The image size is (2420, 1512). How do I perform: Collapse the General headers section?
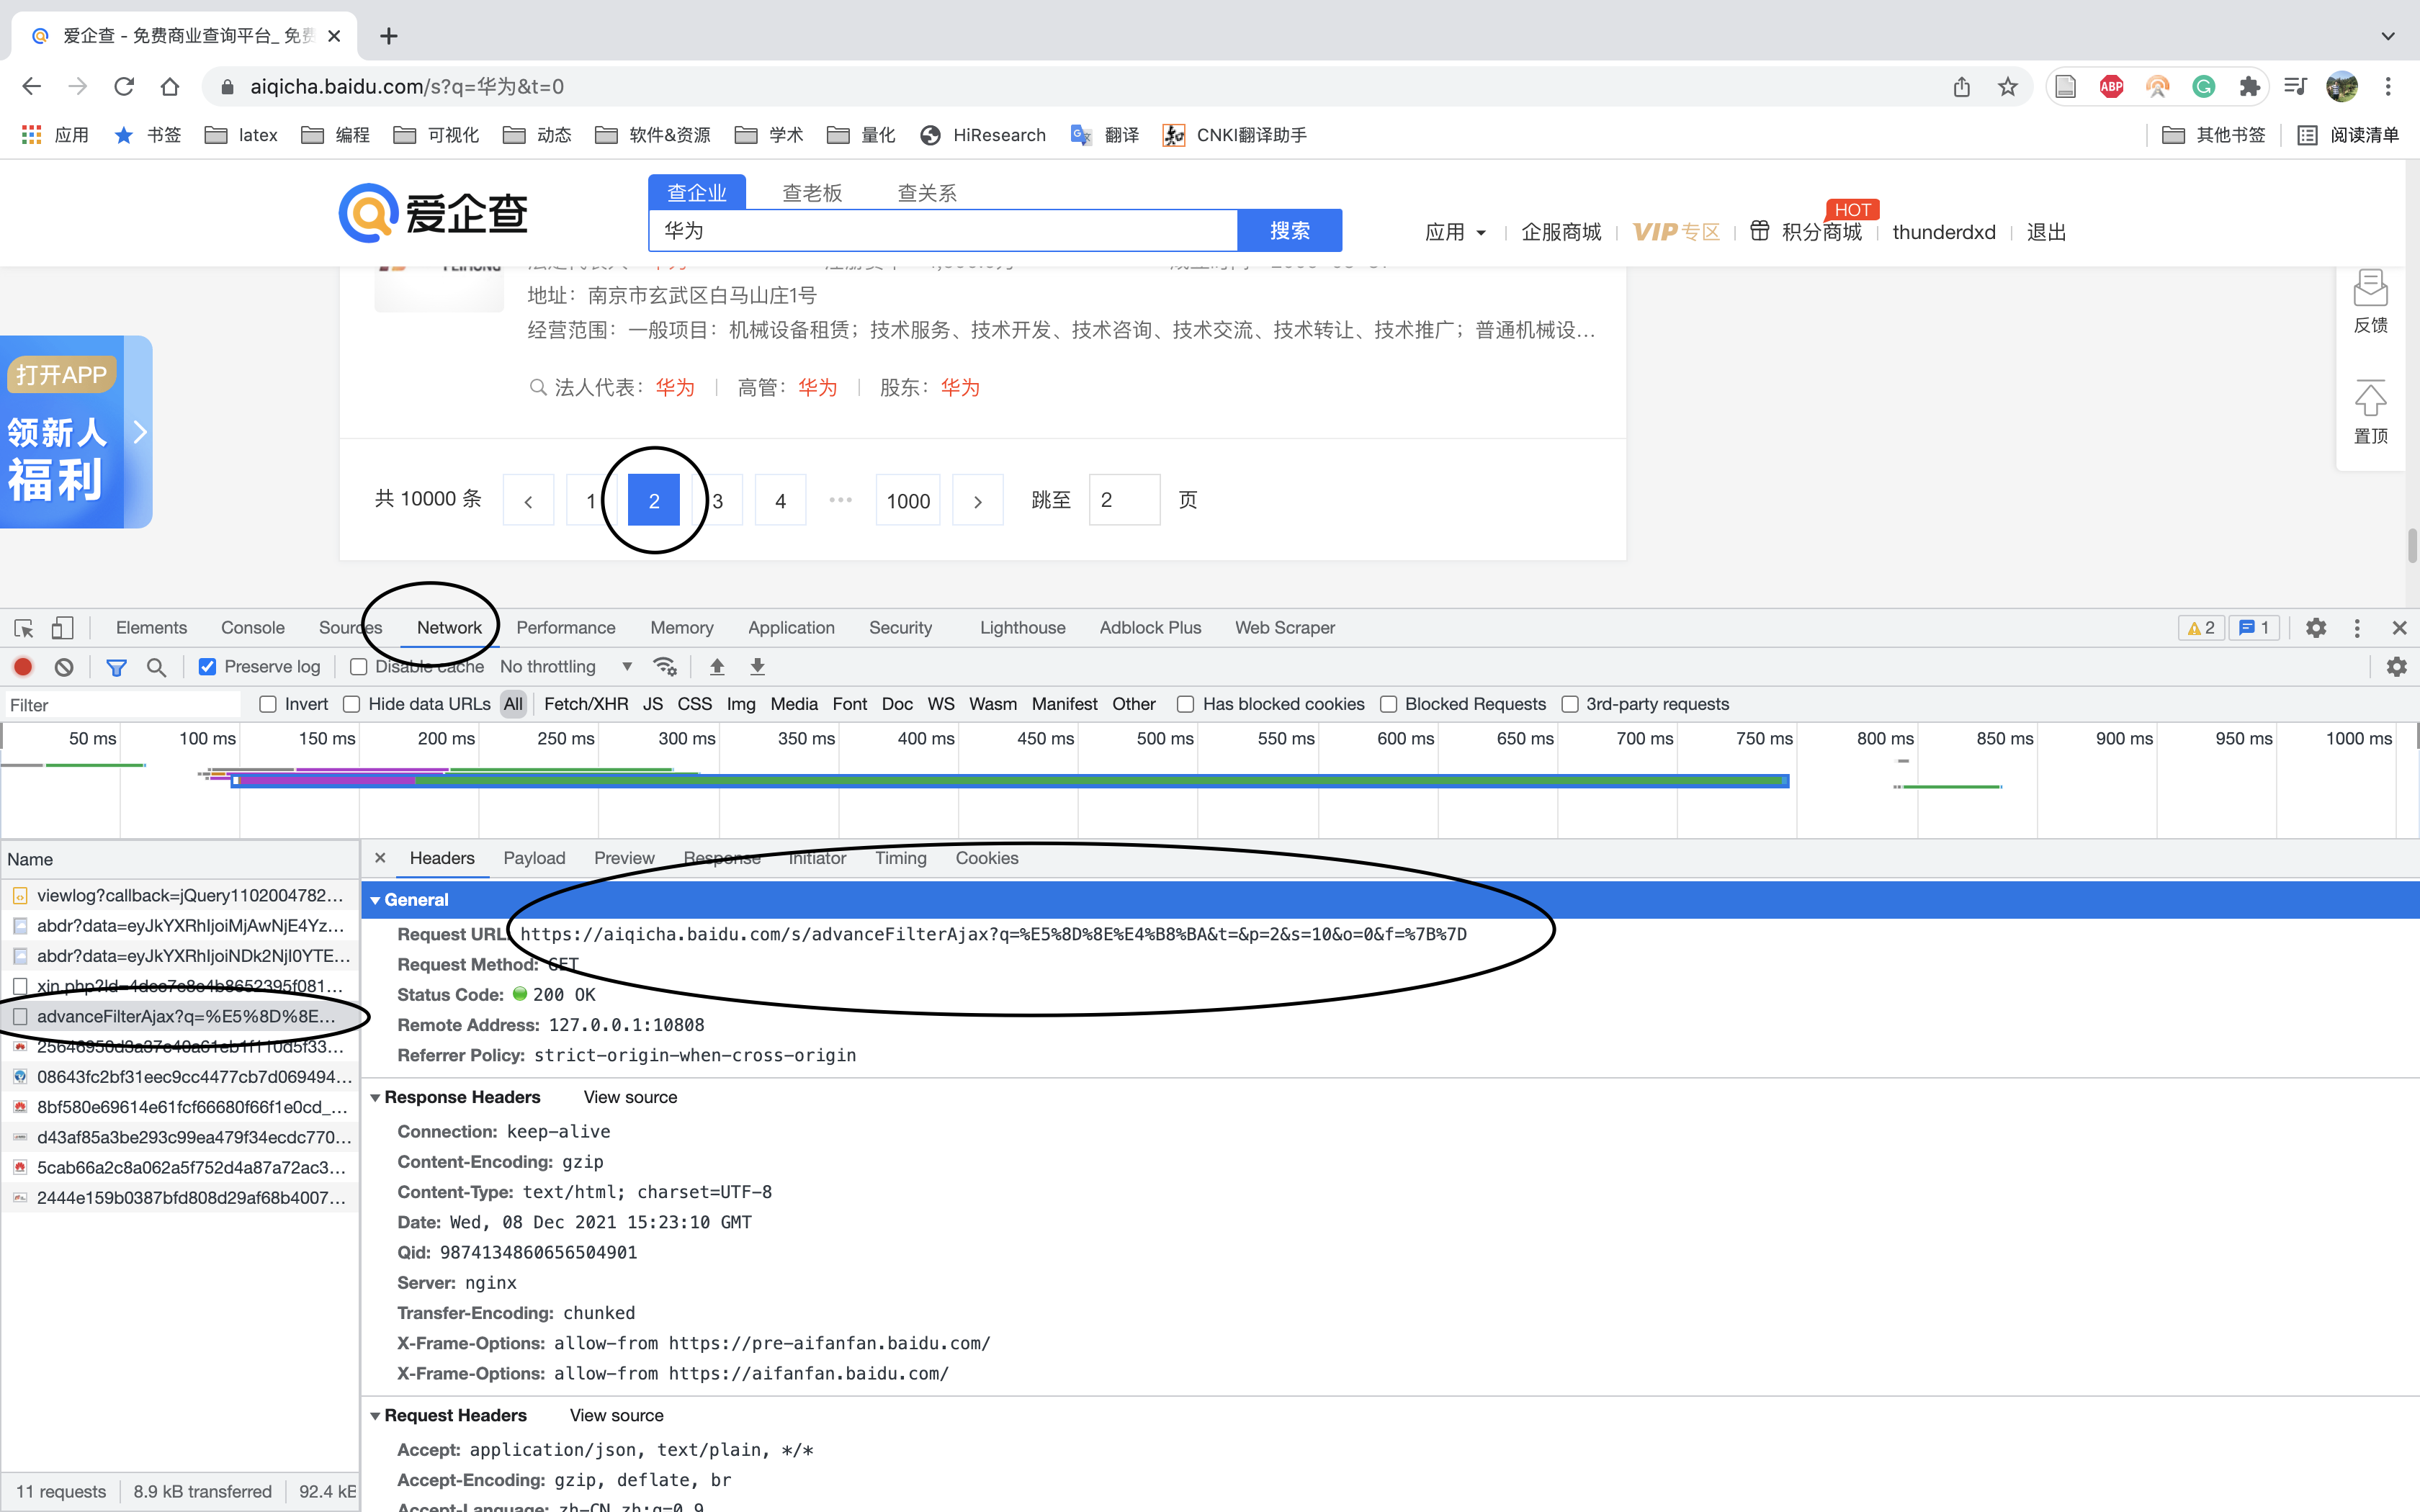click(x=377, y=899)
